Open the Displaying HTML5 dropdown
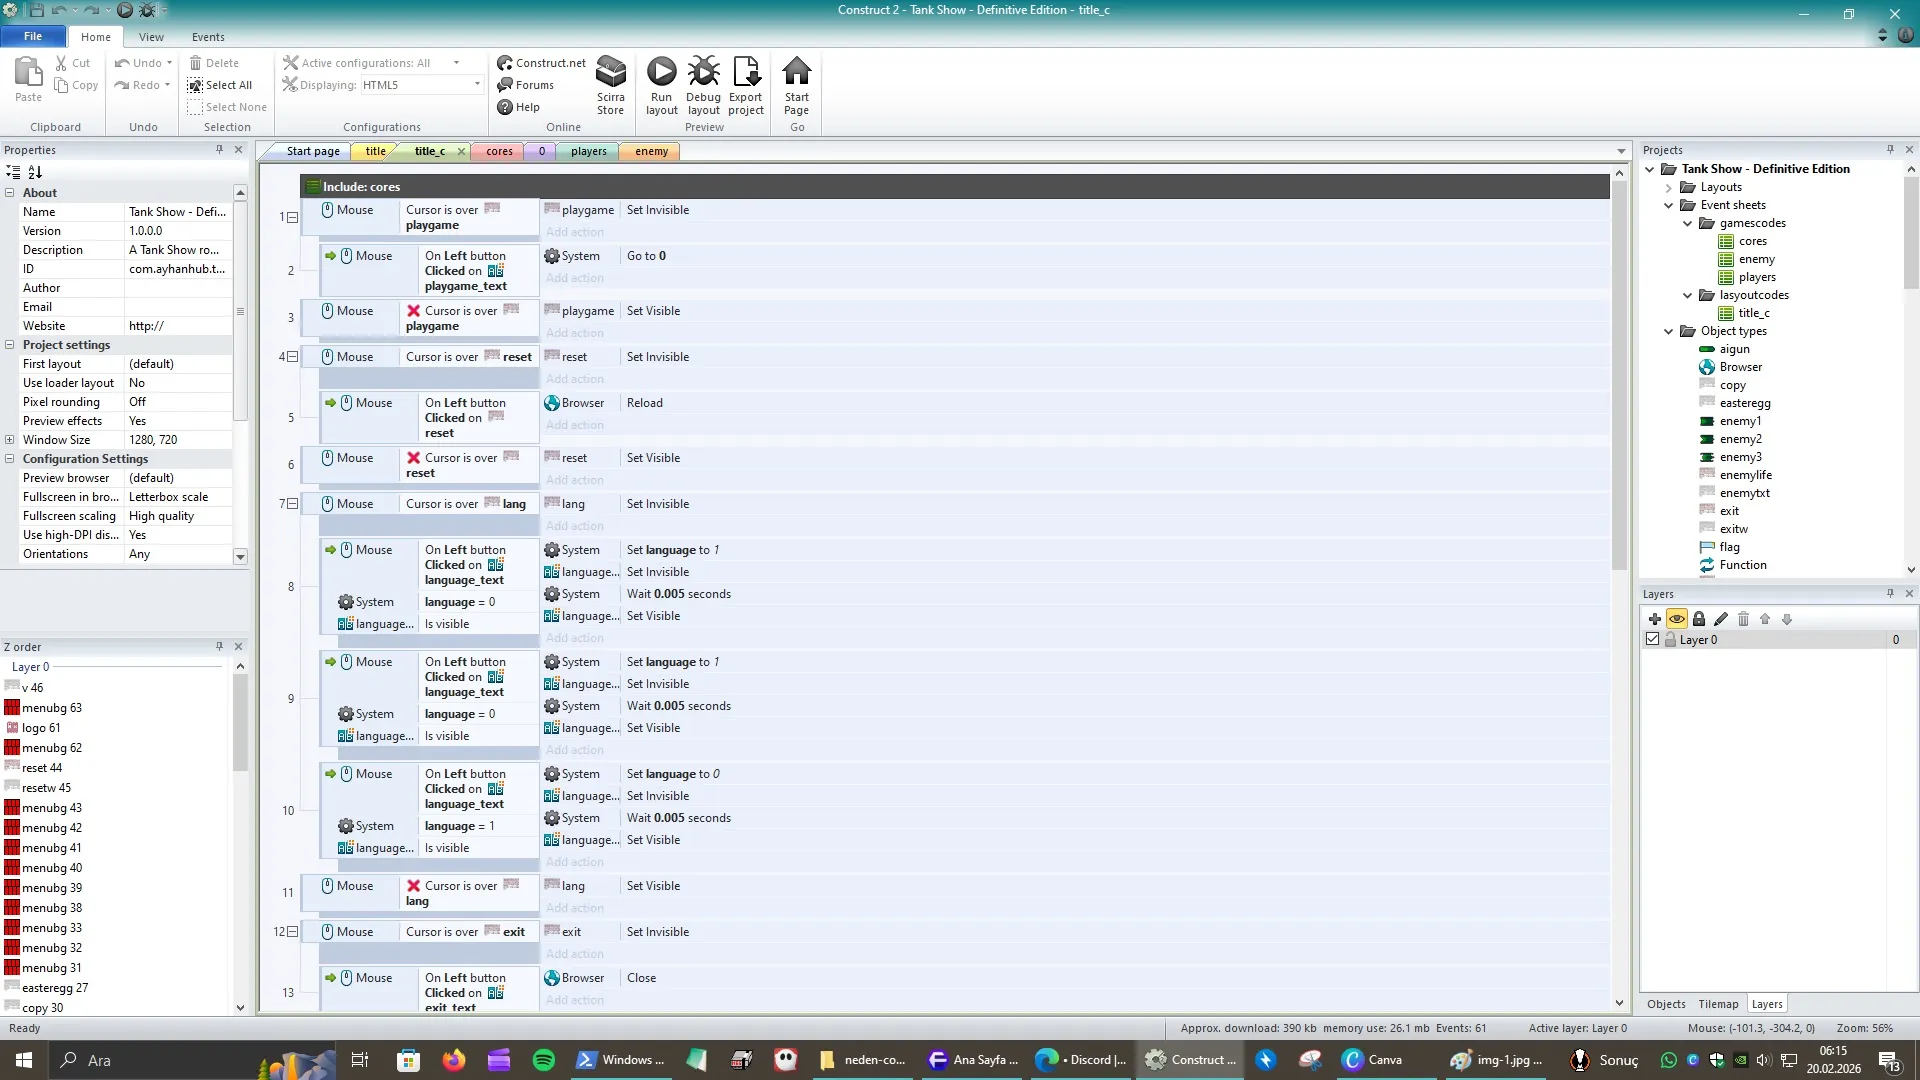 point(477,85)
